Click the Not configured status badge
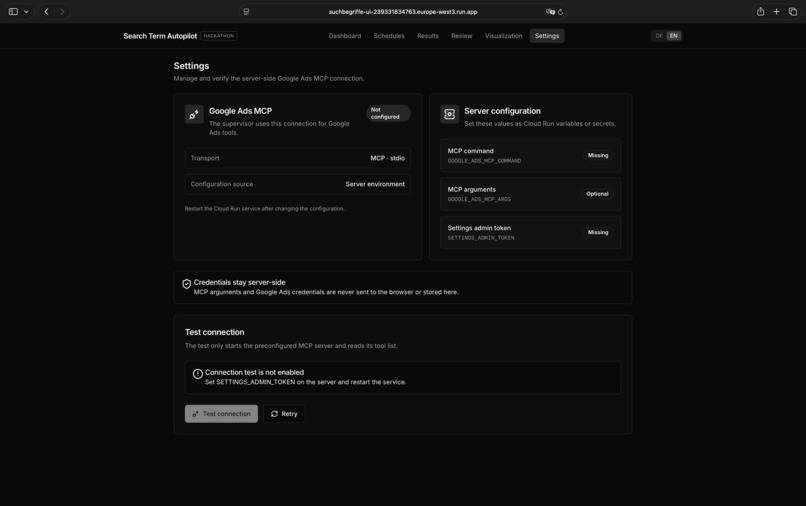Screen dimensions: 806x506 pyautogui.click(x=388, y=113)
